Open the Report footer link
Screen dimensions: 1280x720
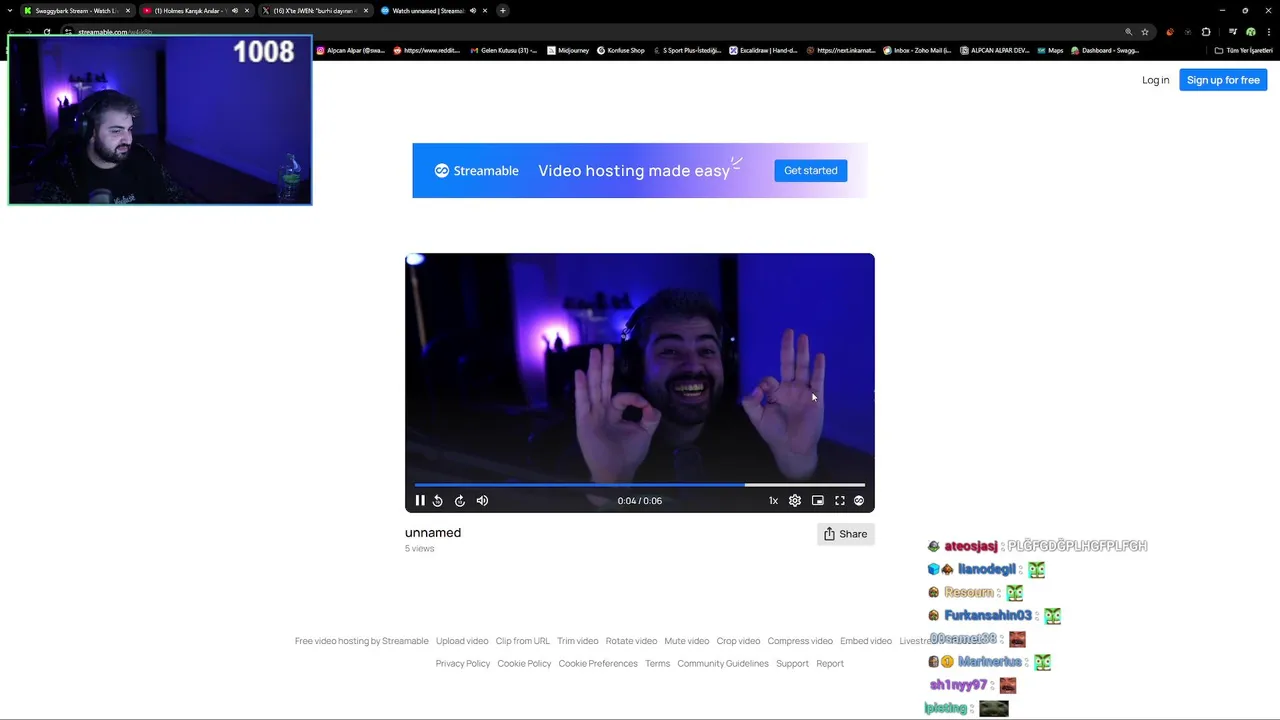pos(830,664)
